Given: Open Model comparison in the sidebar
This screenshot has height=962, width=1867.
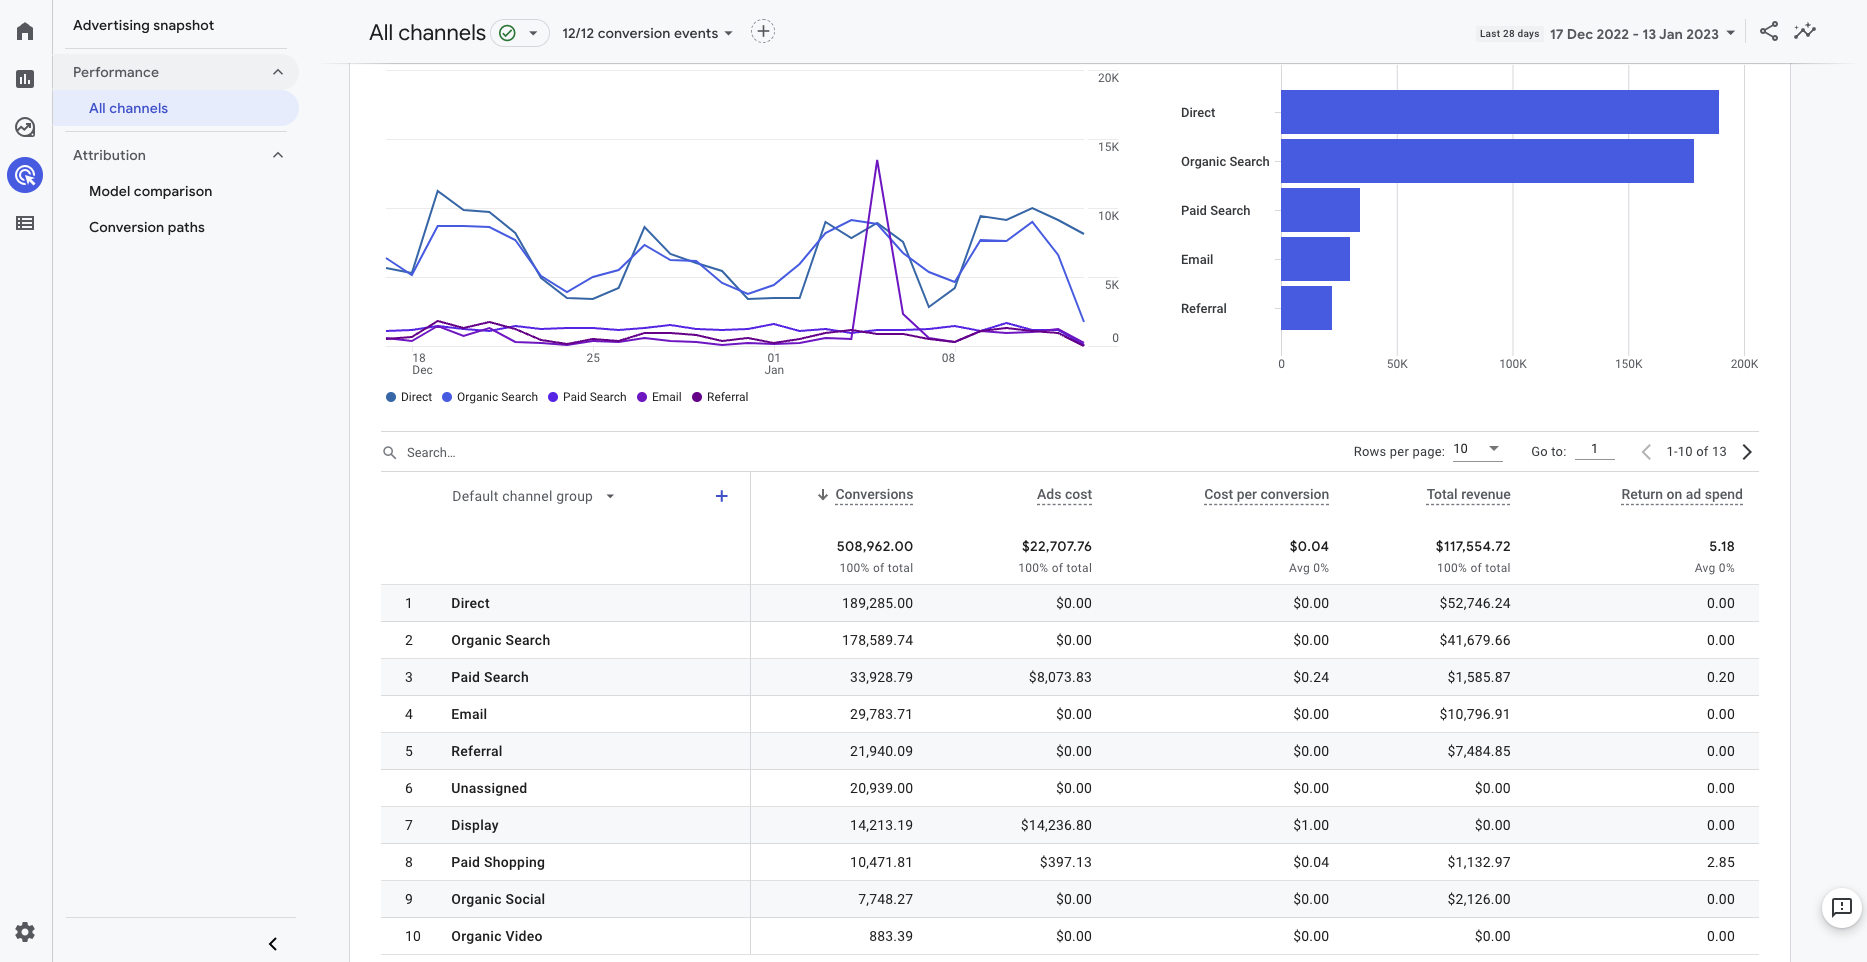Looking at the screenshot, I should pos(150,191).
